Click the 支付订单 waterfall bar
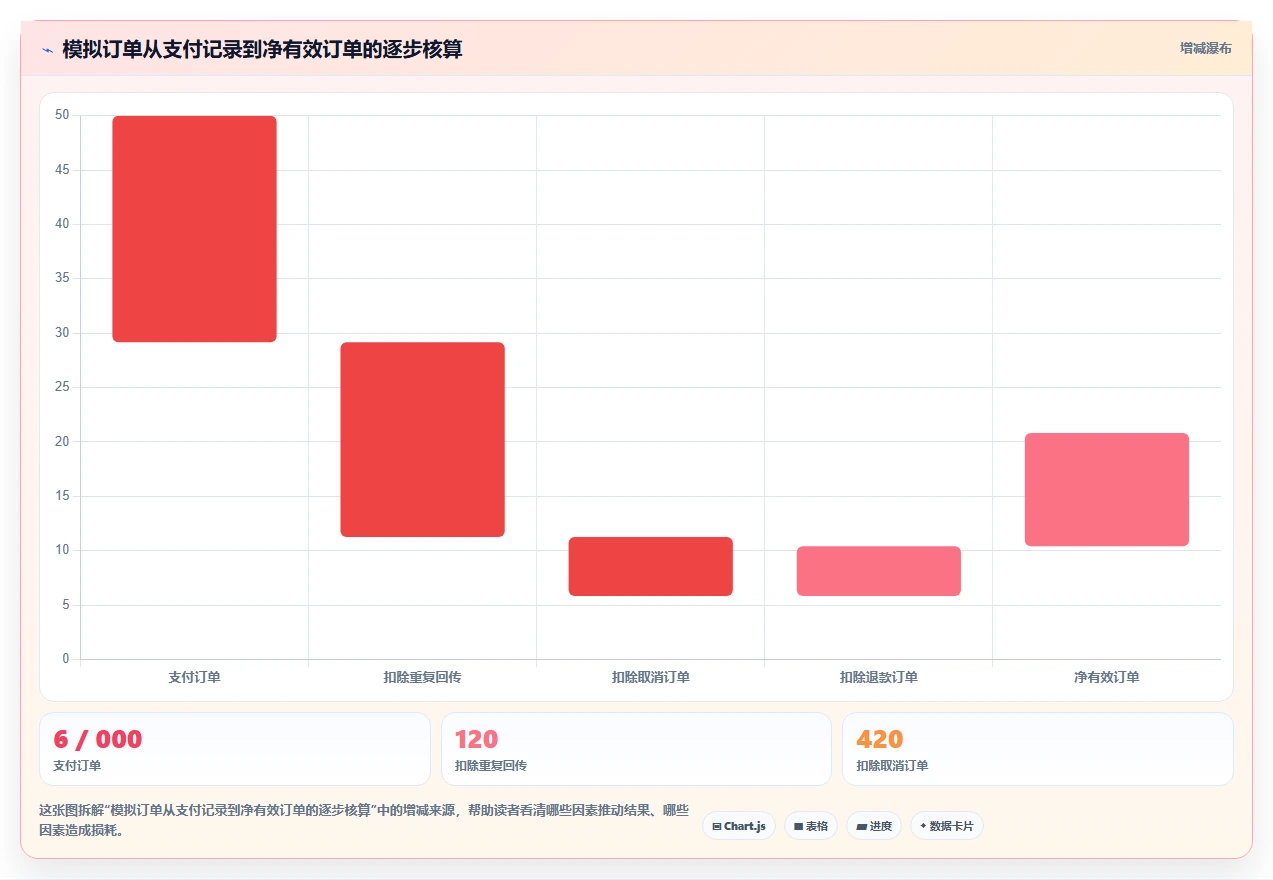The width and height of the screenshot is (1273, 880). (194, 229)
